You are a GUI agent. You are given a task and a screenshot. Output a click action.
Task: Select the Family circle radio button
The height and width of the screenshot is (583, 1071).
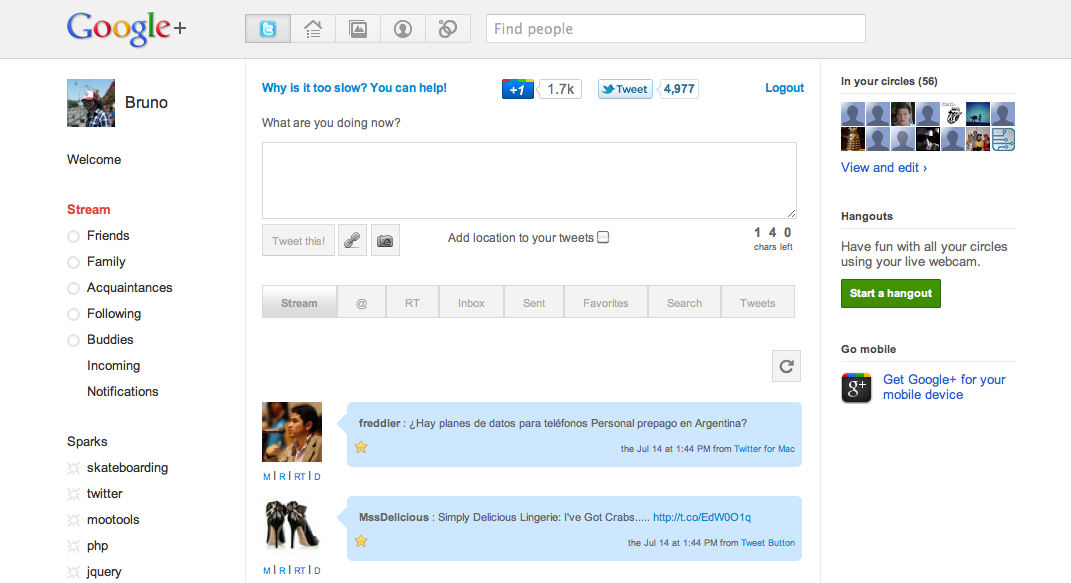[73, 262]
